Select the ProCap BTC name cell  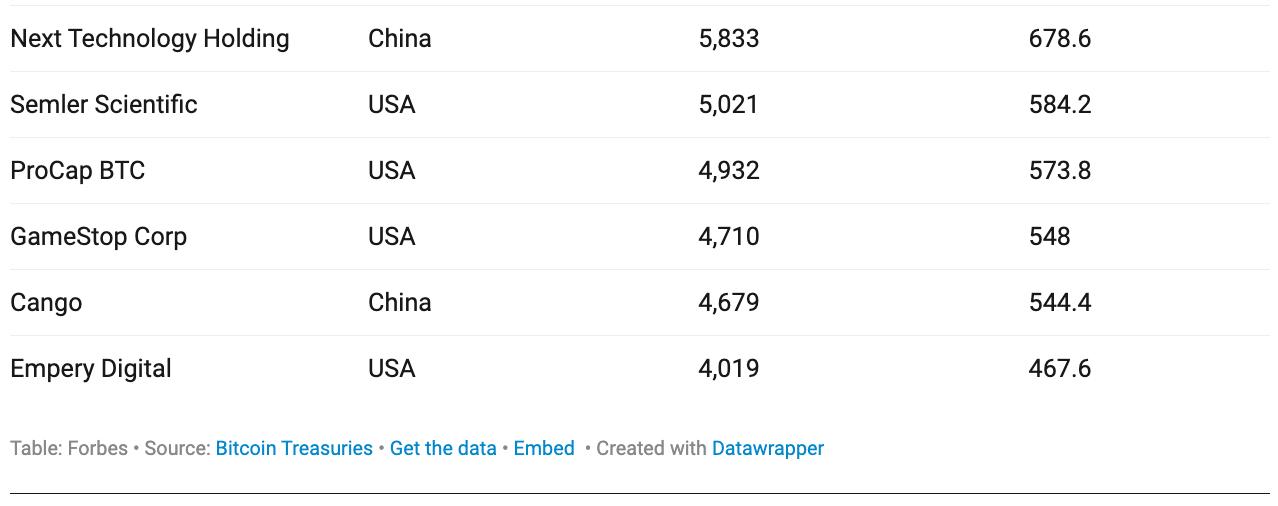click(x=78, y=171)
